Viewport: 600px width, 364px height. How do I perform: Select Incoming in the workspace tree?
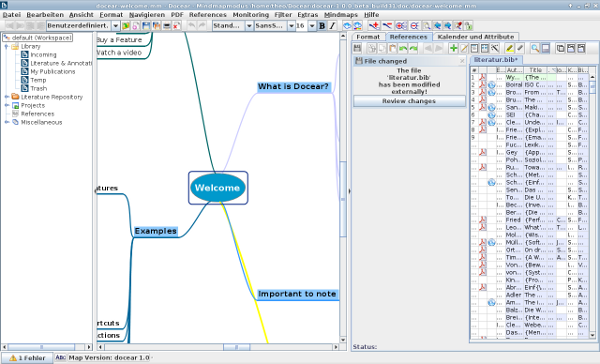[x=43, y=55]
